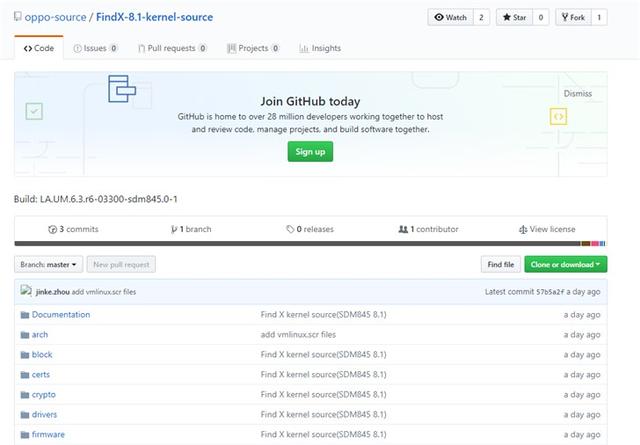
Task: Click the tag icon beside releases
Action: point(290,229)
